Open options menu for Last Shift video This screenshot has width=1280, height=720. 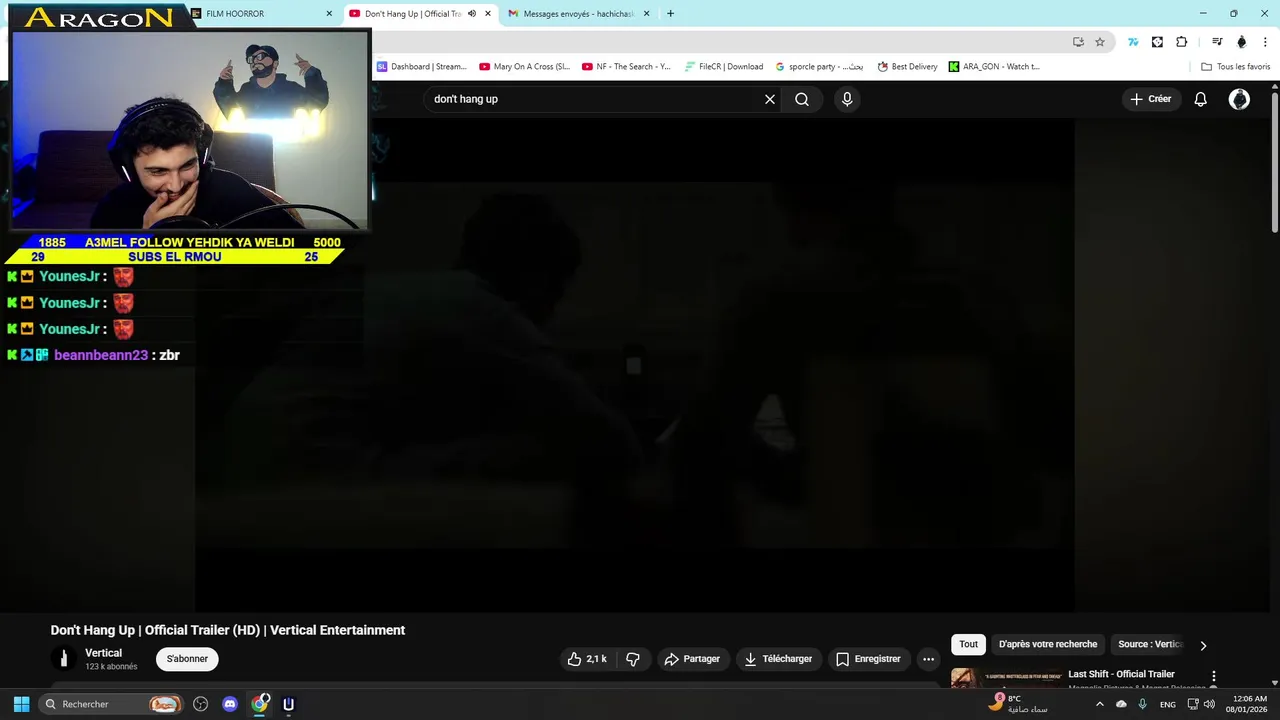click(1214, 677)
